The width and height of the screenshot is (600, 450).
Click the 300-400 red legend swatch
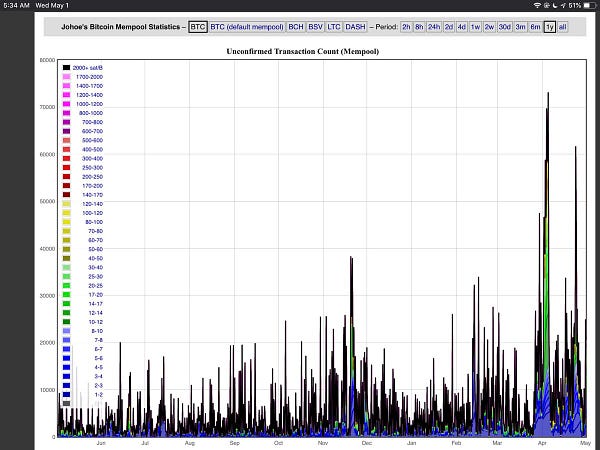tap(67, 158)
